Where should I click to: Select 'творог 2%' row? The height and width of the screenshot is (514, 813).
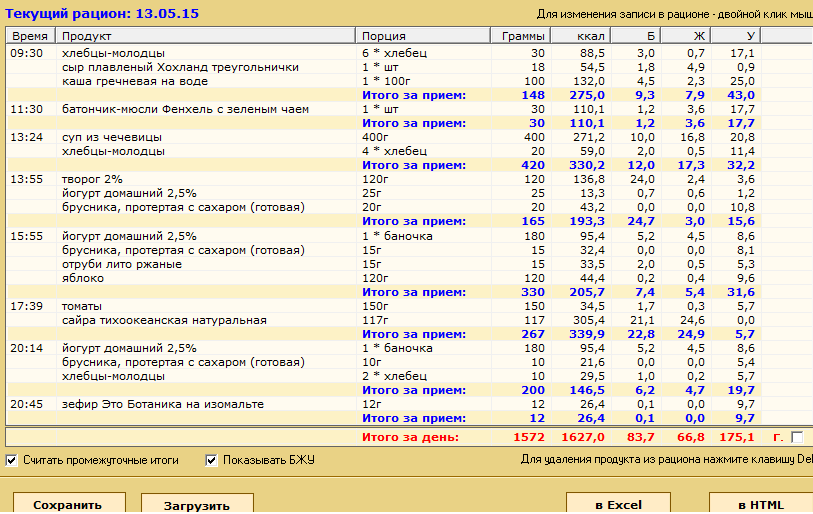[x=384, y=179]
